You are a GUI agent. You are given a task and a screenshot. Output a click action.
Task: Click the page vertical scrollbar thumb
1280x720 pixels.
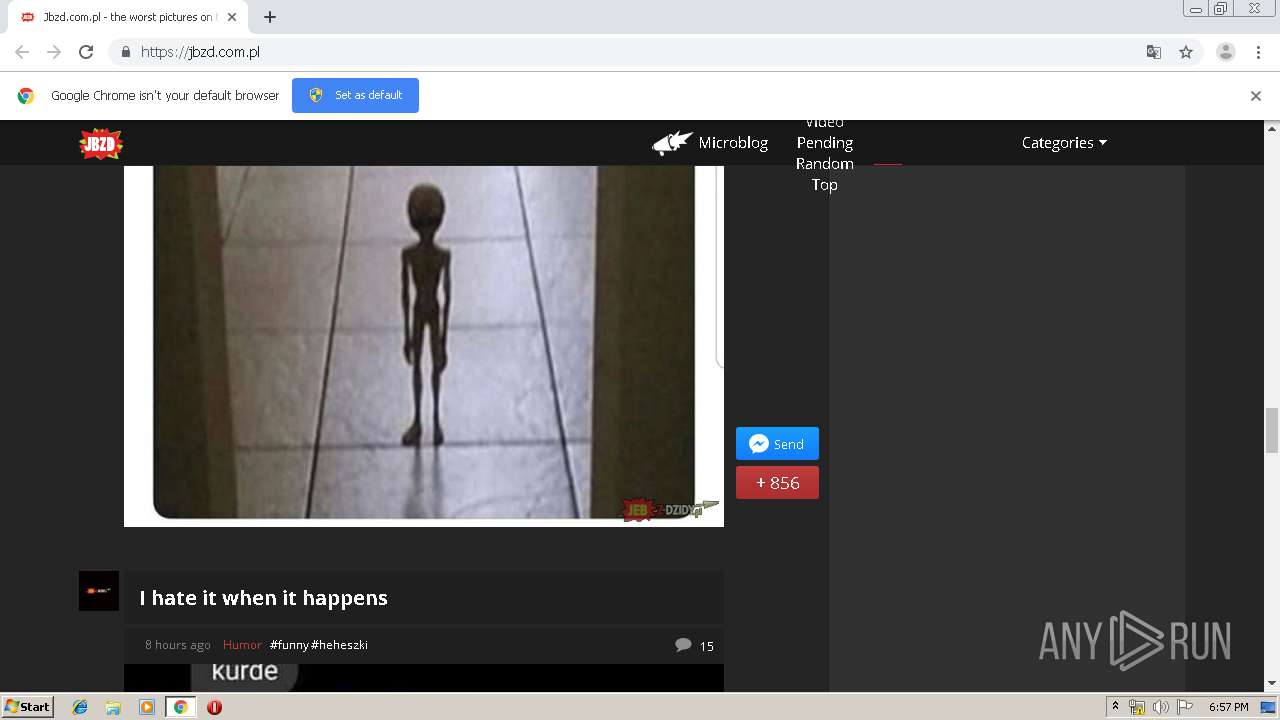(1272, 430)
